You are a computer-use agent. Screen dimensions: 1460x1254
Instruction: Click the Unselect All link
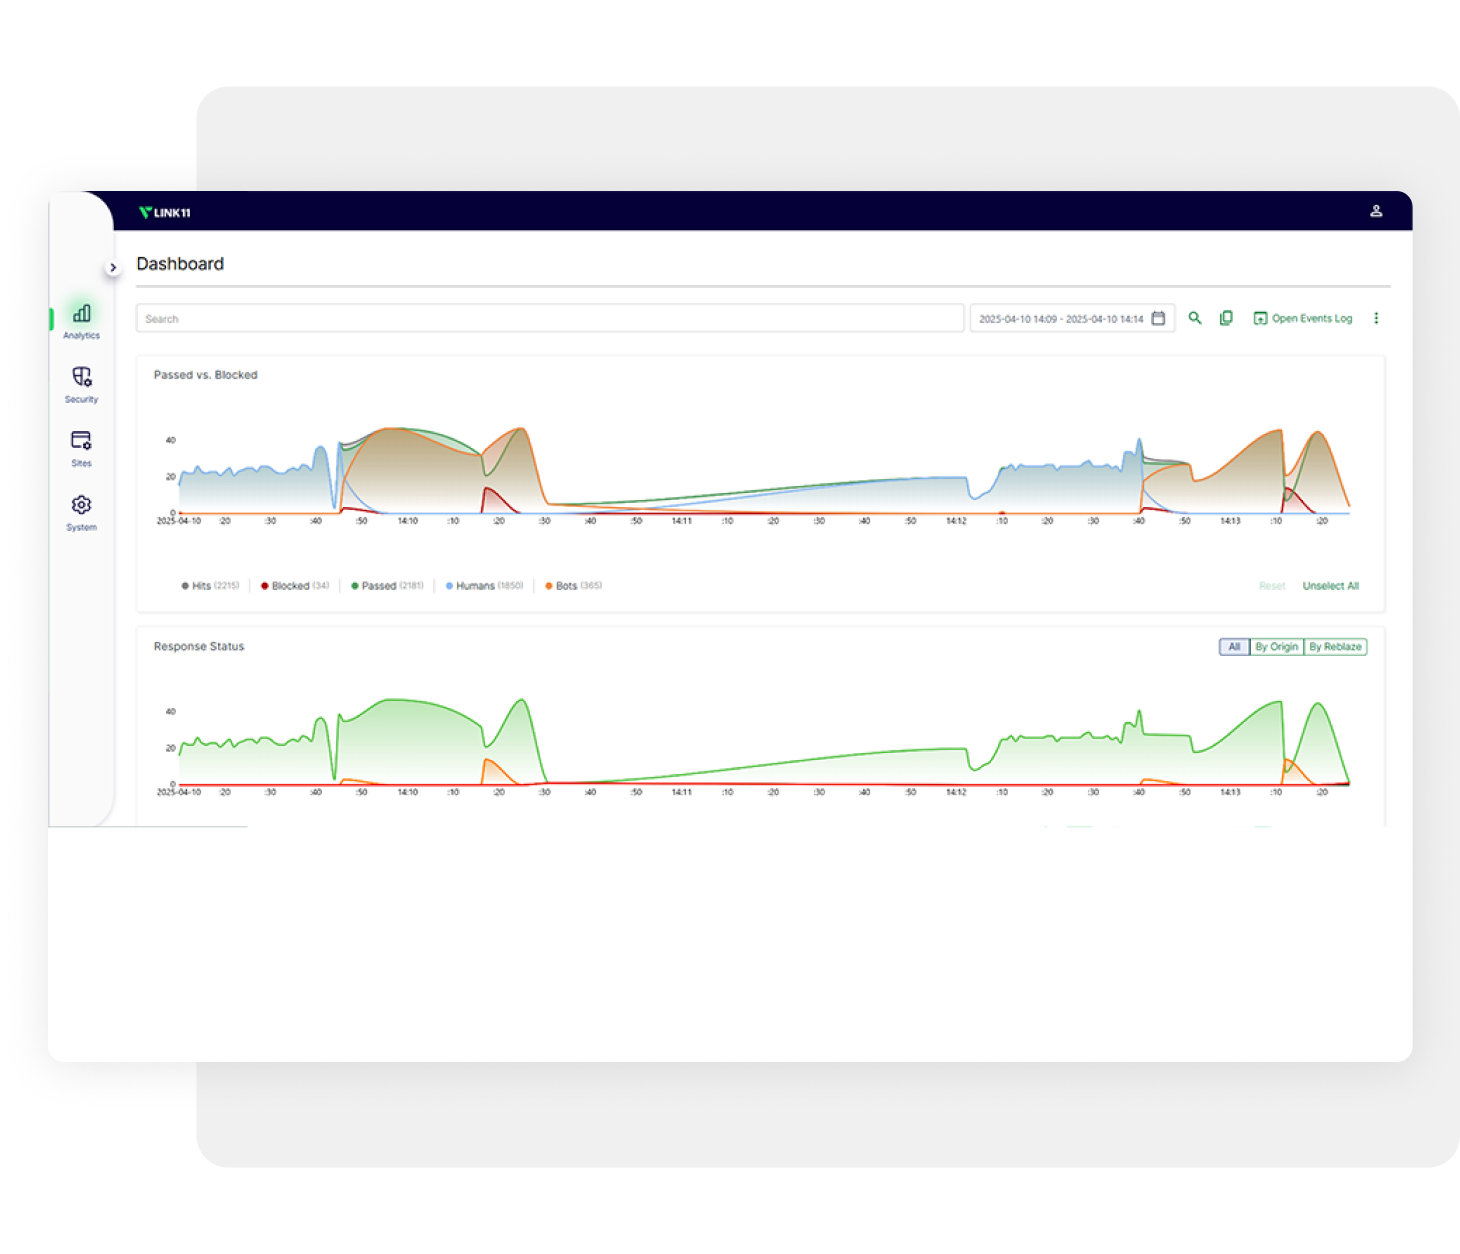(1330, 586)
